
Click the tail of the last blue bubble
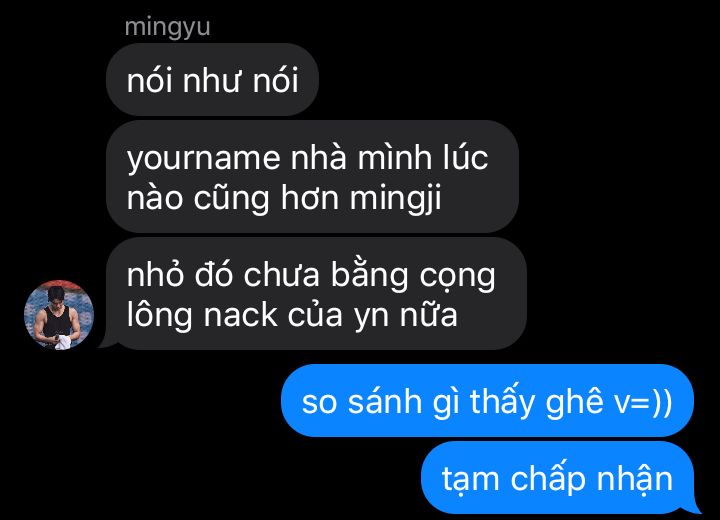(693, 506)
